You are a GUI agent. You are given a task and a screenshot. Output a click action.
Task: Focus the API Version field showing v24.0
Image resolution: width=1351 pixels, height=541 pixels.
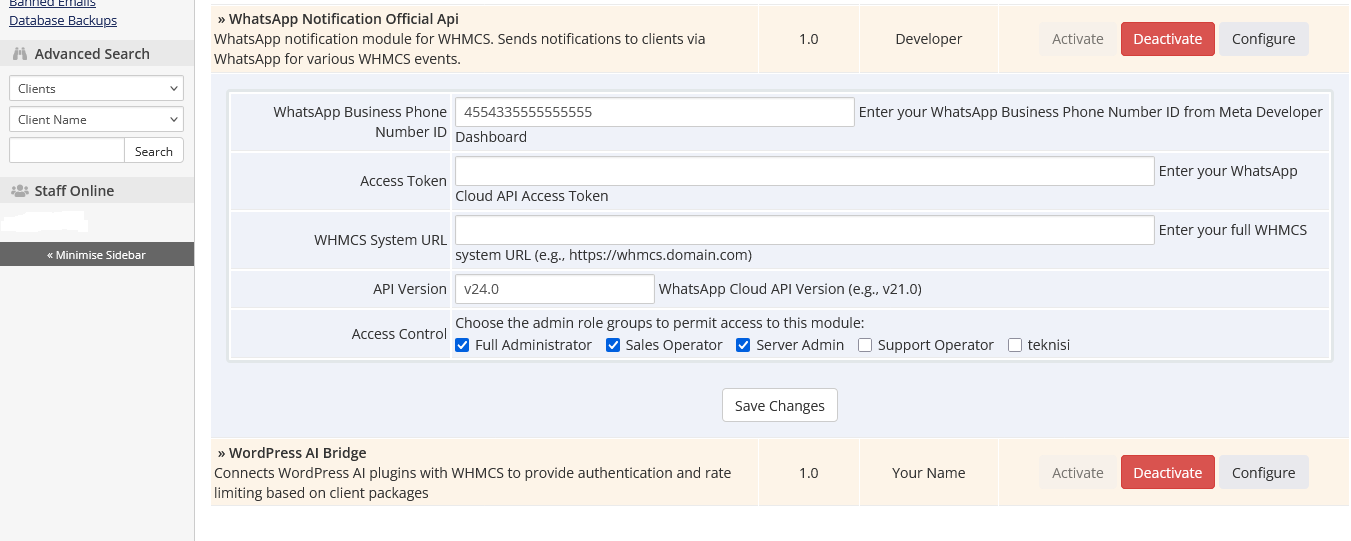pos(555,289)
